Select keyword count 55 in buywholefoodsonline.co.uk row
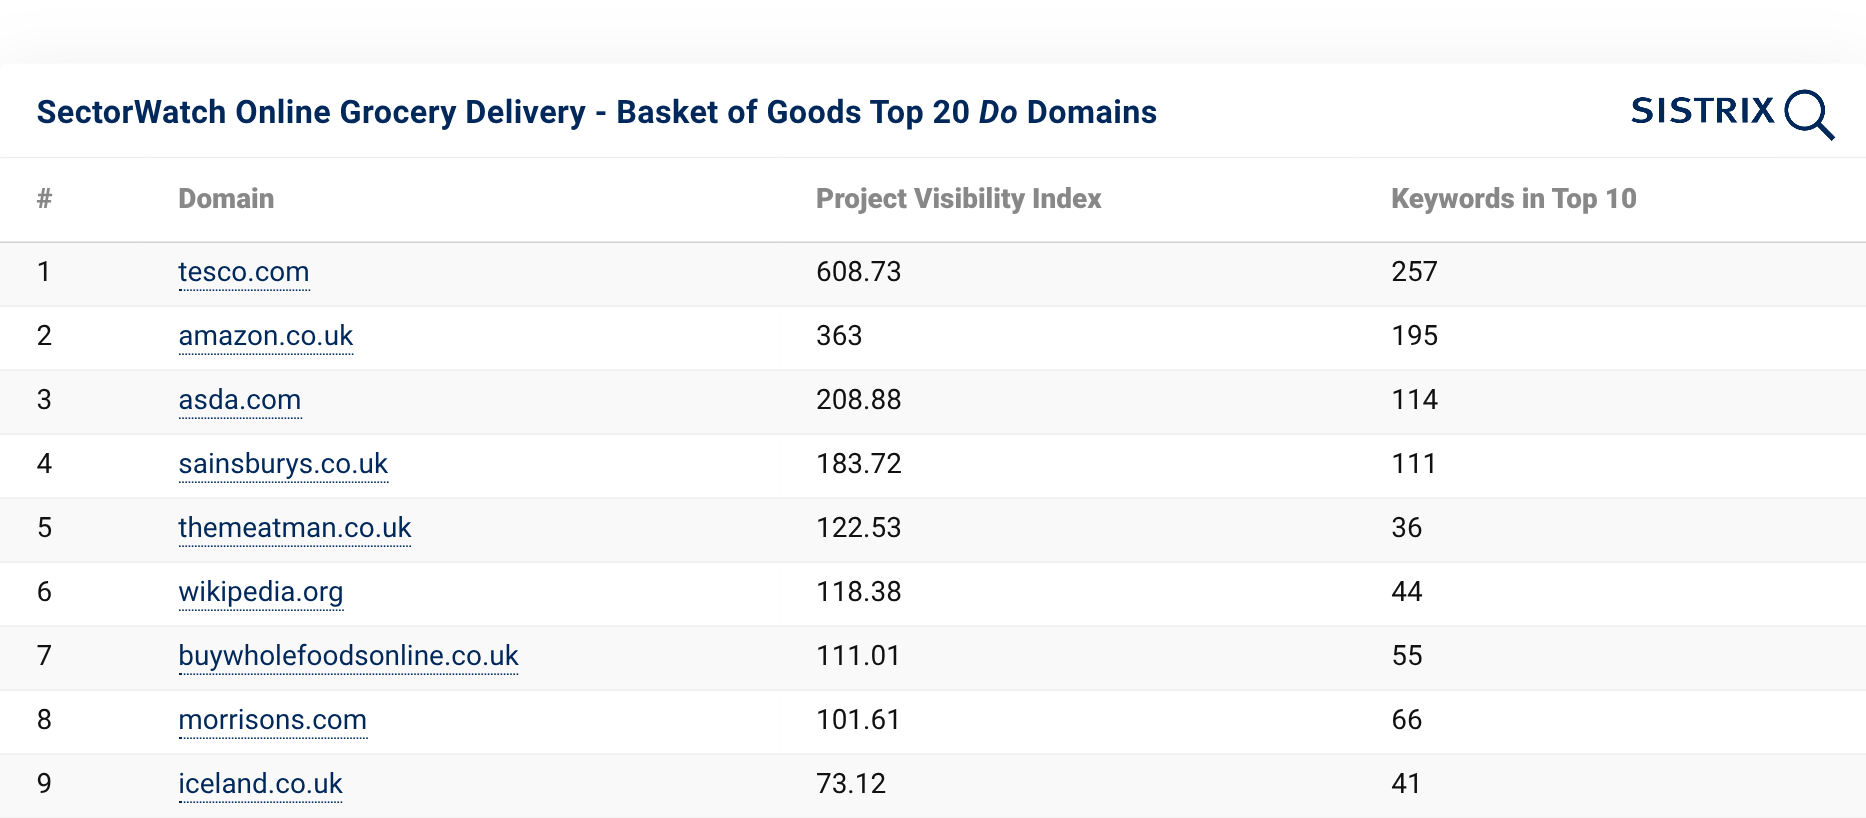This screenshot has height=818, width=1866. pos(1407,656)
